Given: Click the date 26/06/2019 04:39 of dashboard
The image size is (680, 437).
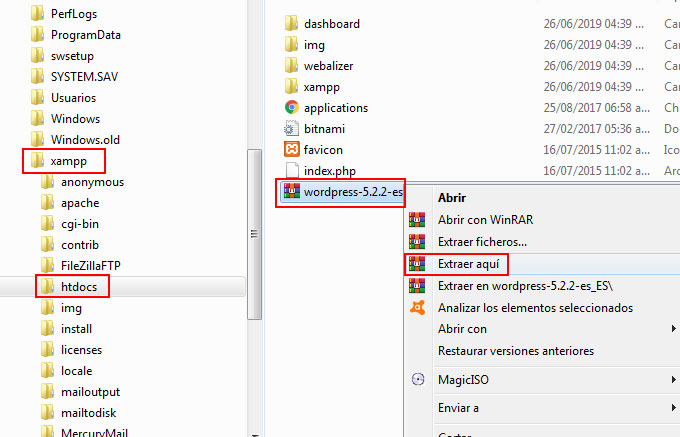Looking at the screenshot, I should coord(594,23).
